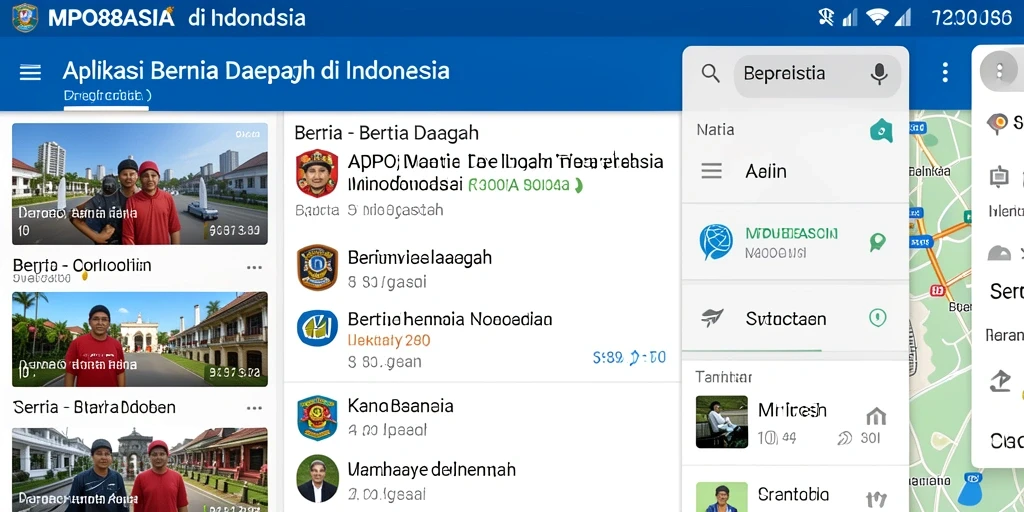Viewport: 1024px width, 512px height.
Task: Select the underlined tab under the app title
Action: point(107,96)
